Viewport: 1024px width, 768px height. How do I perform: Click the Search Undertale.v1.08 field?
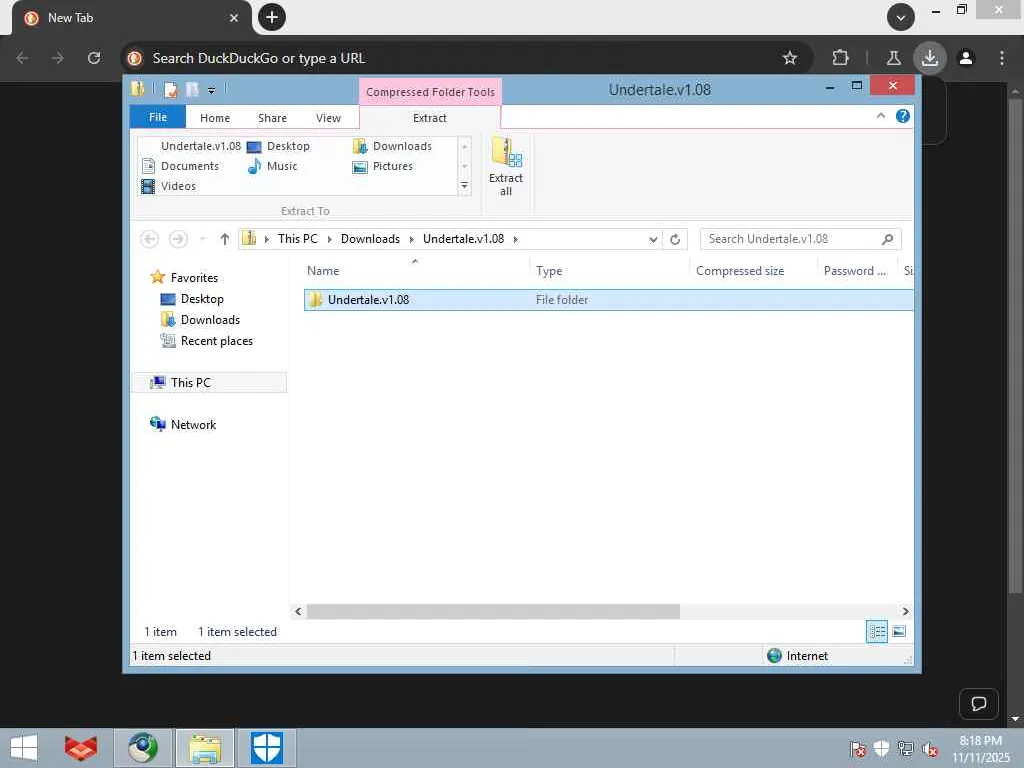(801, 239)
